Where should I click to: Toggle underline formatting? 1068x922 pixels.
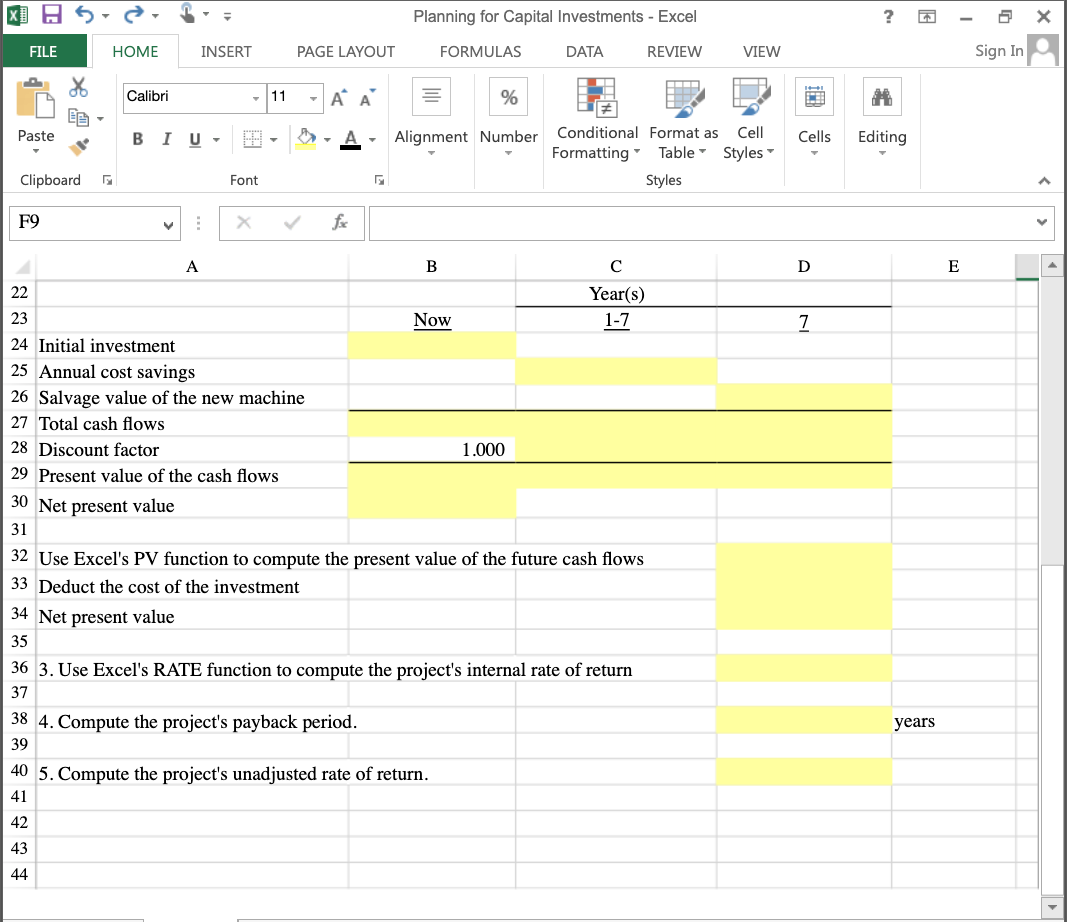[192, 139]
